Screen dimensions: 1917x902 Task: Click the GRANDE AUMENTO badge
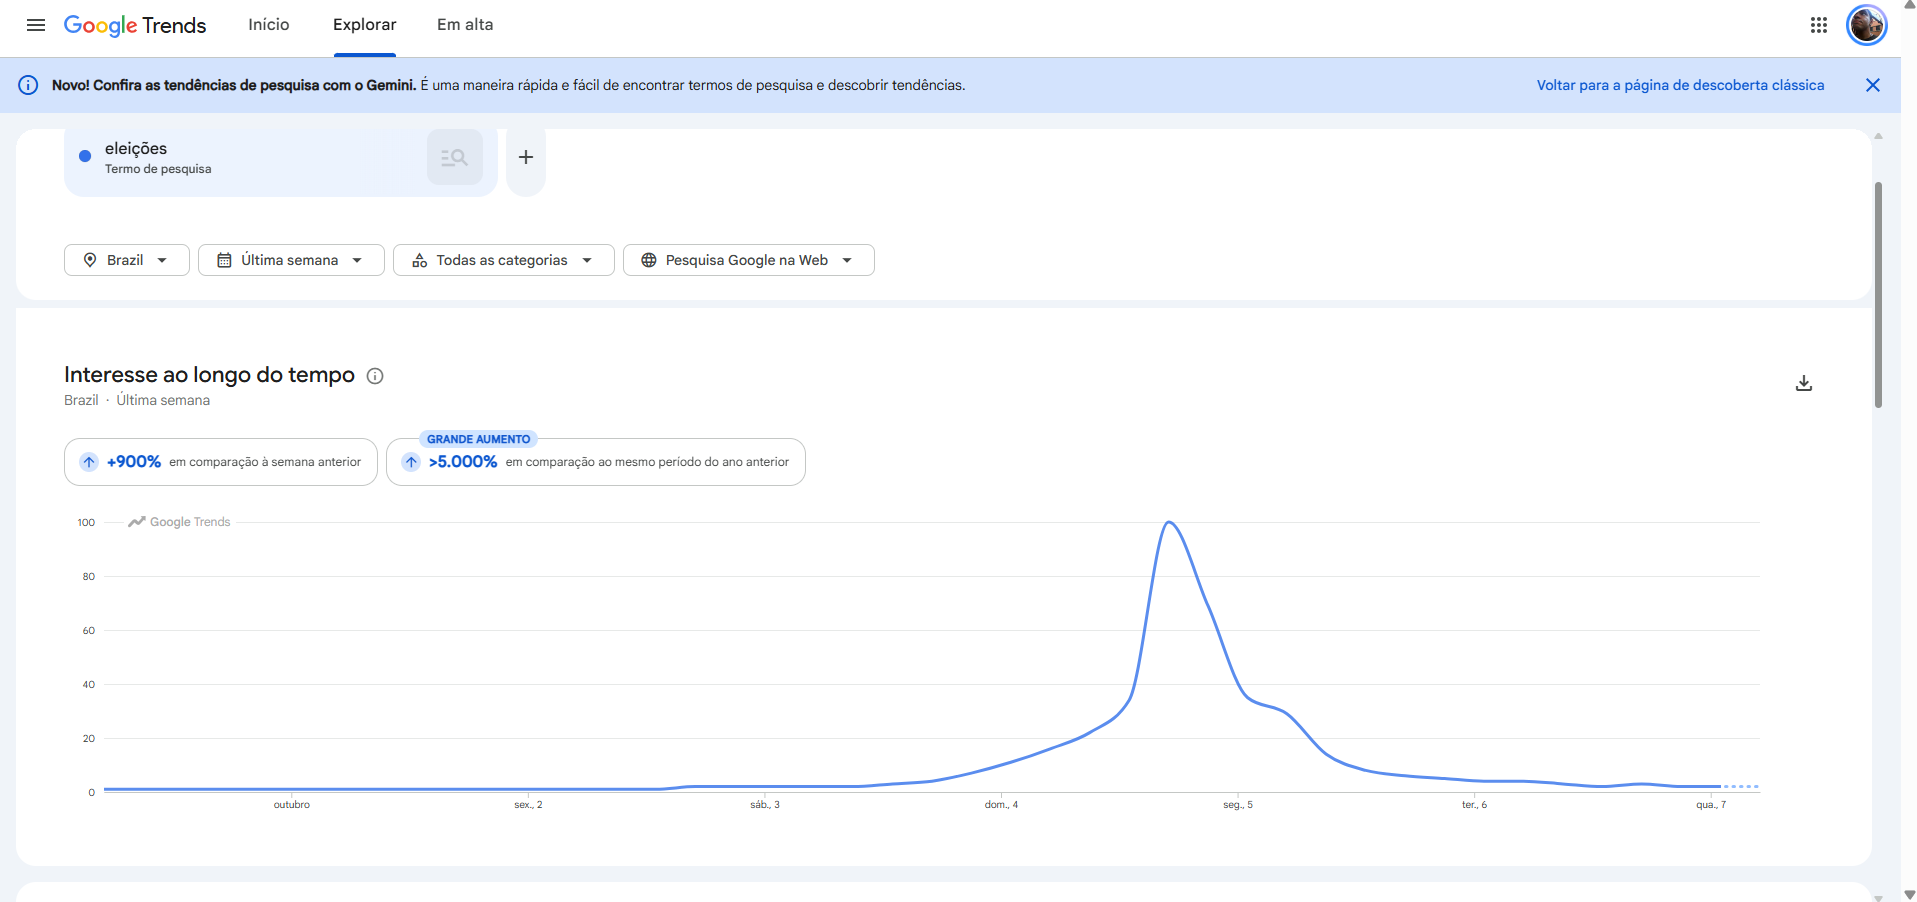click(x=478, y=439)
